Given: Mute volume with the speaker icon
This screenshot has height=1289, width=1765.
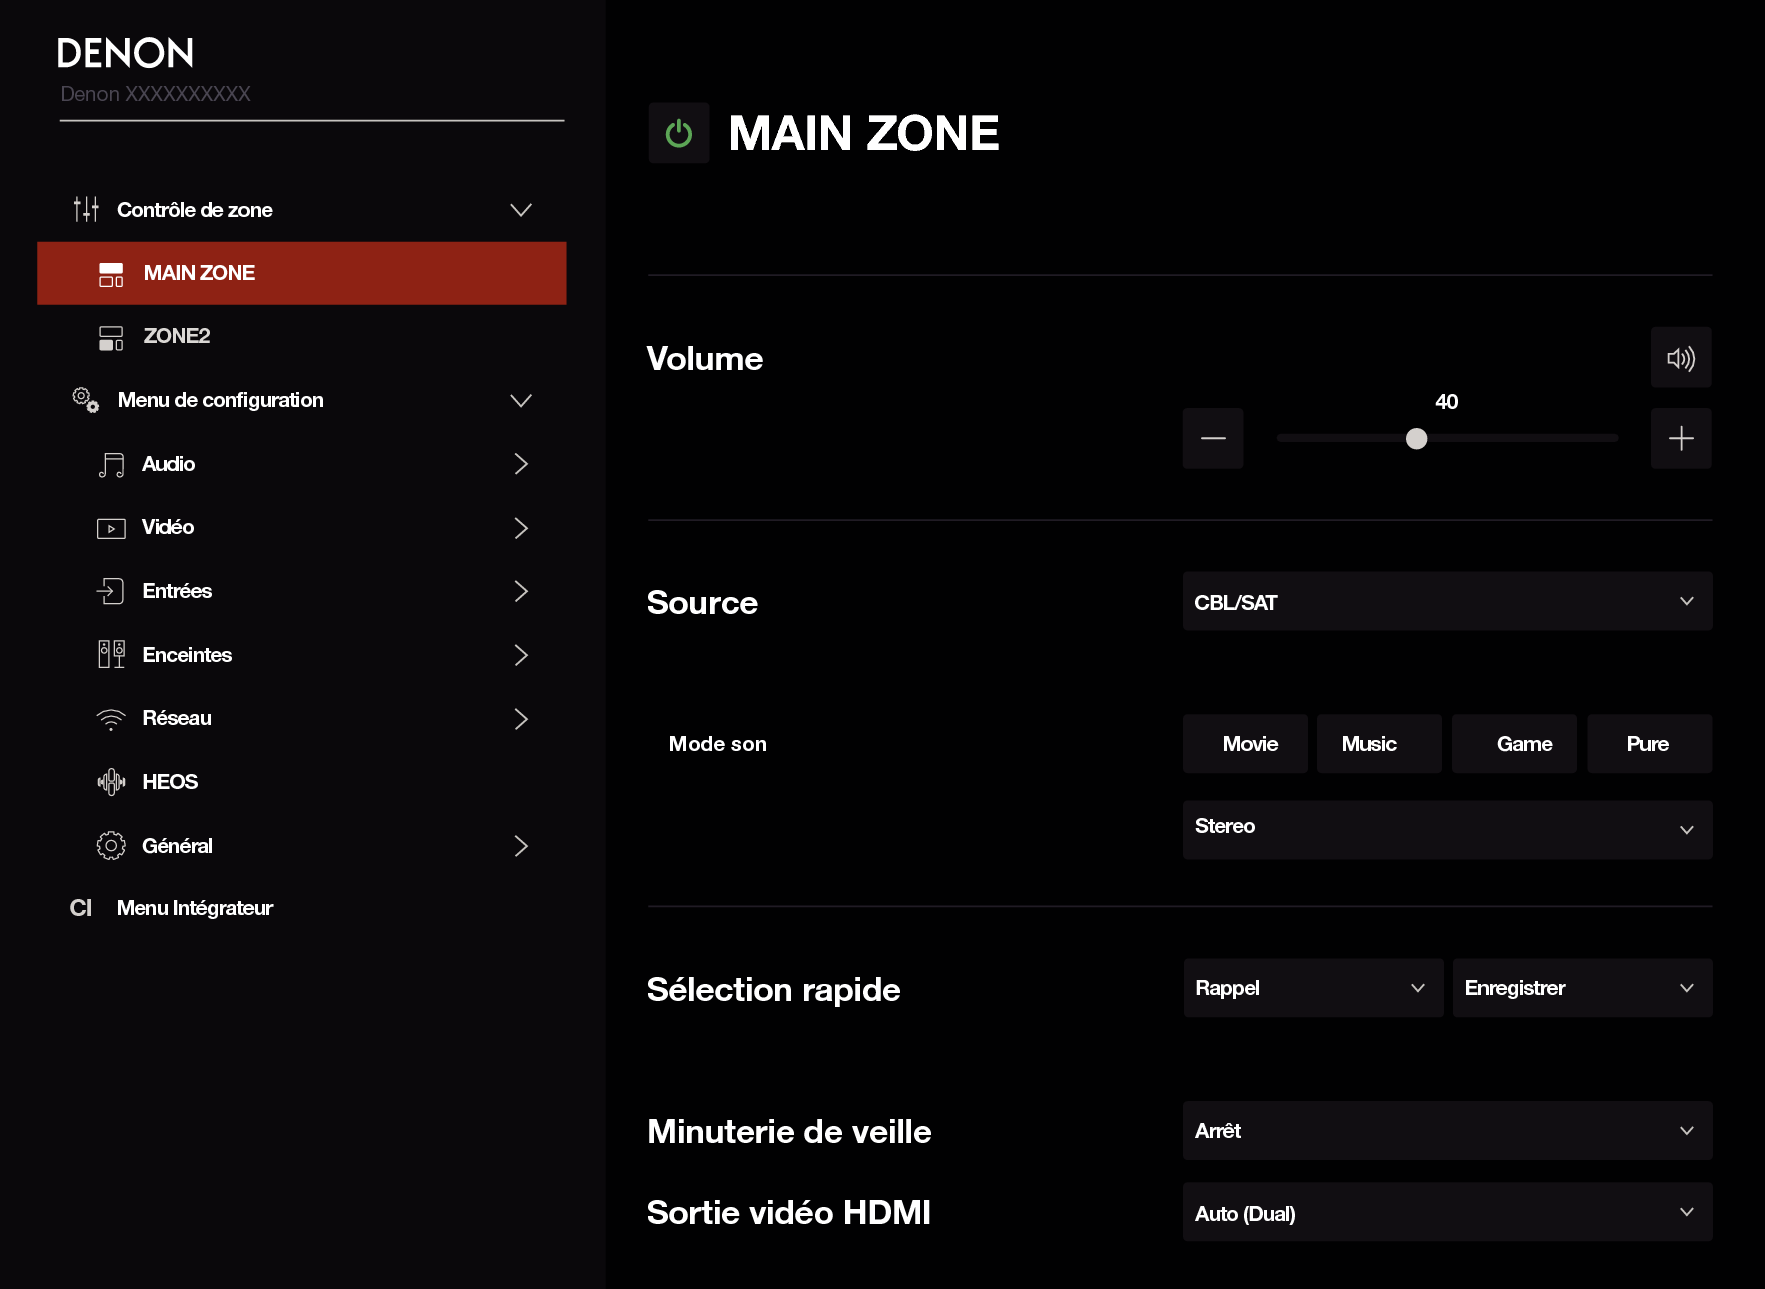Looking at the screenshot, I should click(1680, 358).
